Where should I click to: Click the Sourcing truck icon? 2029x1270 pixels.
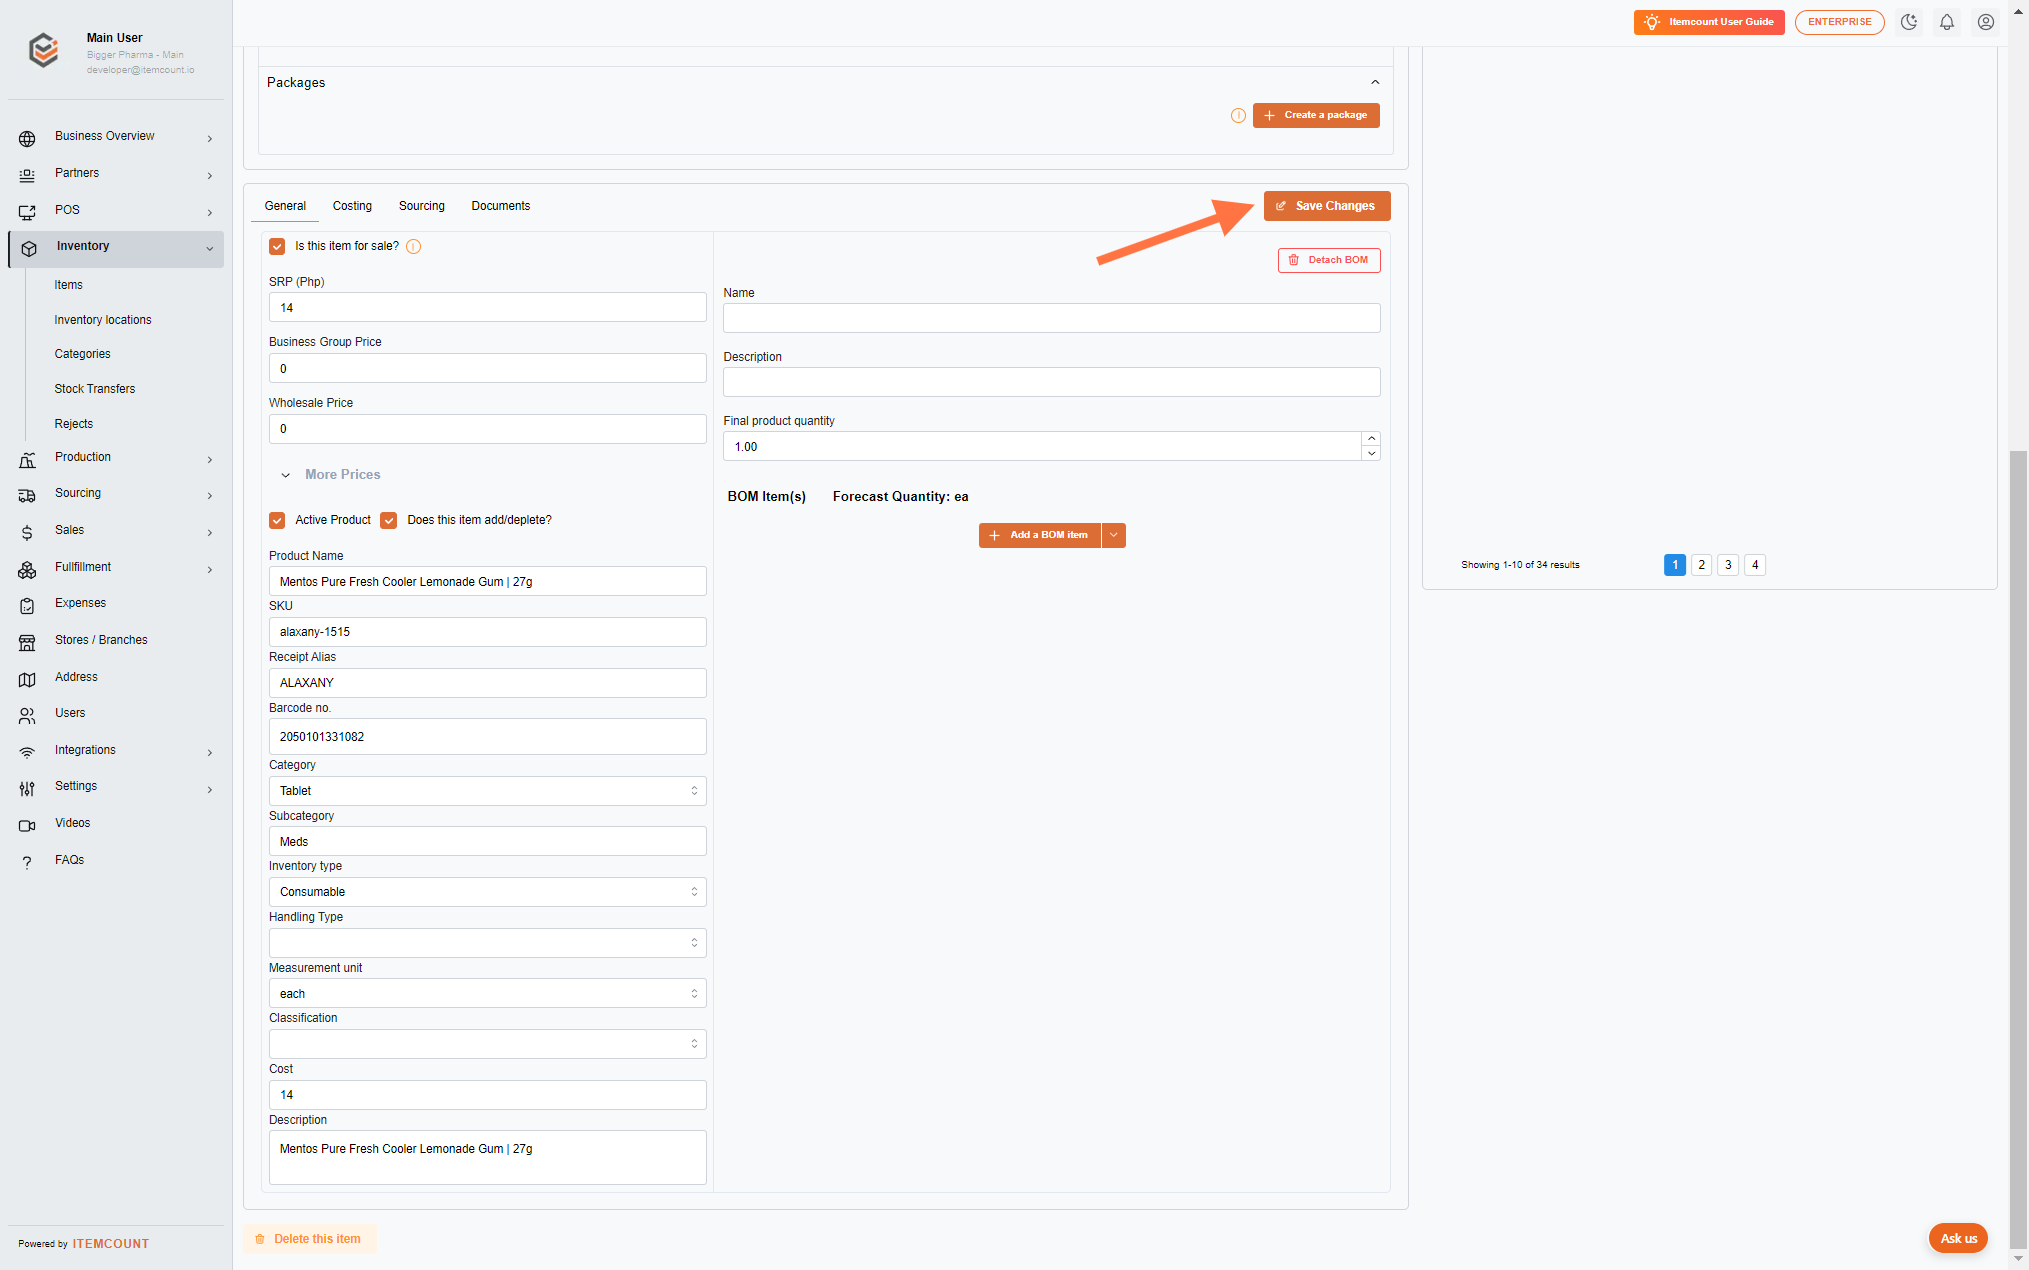27,495
